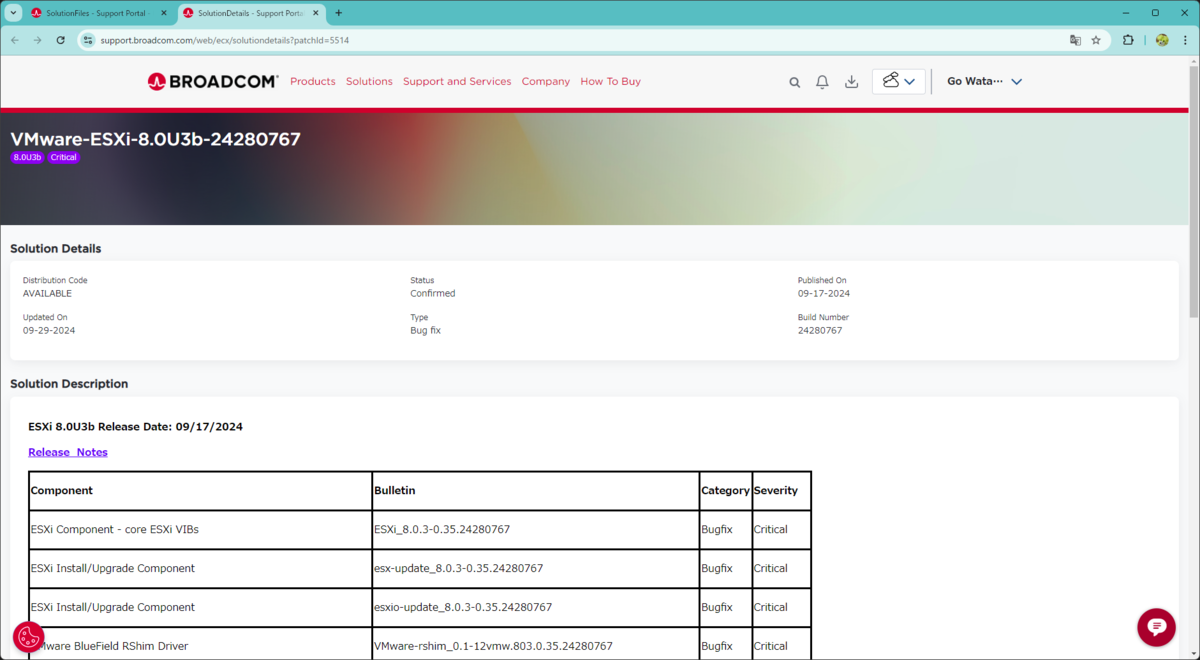
Task: Open the Chrome three-dot menu
Action: [1185, 40]
